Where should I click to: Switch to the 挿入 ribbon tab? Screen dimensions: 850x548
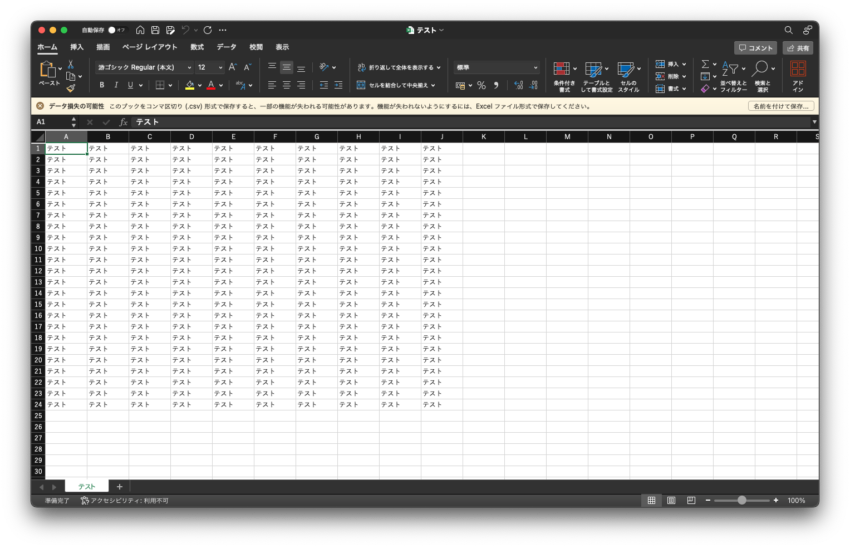click(x=76, y=47)
